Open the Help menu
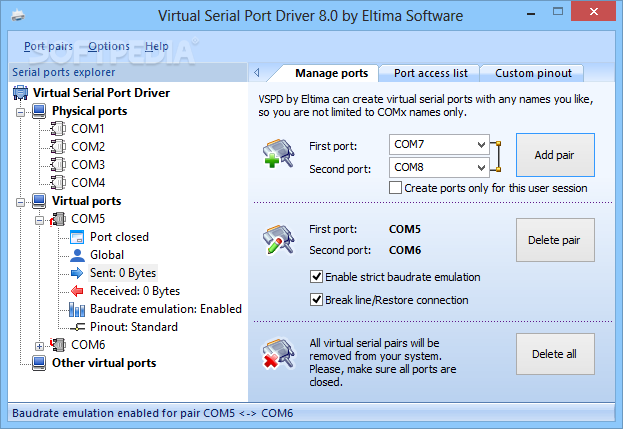623x429 pixels. point(157,46)
